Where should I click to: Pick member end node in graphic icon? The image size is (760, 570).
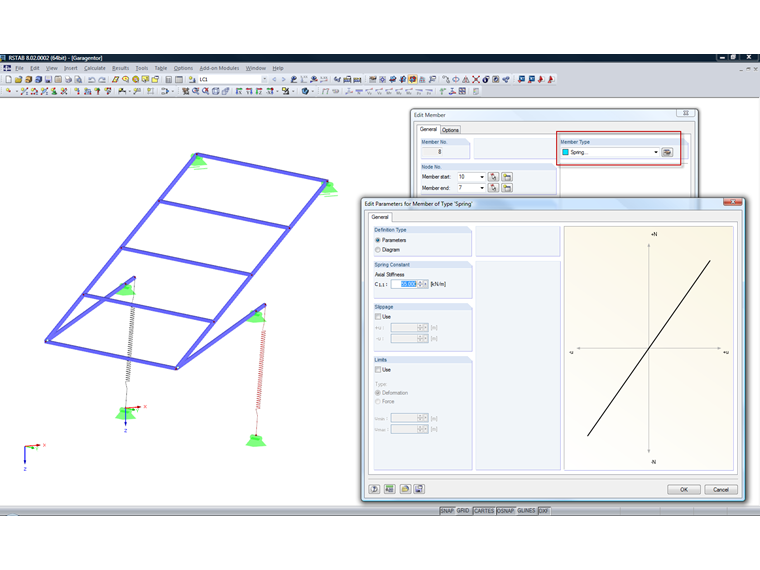tap(493, 188)
